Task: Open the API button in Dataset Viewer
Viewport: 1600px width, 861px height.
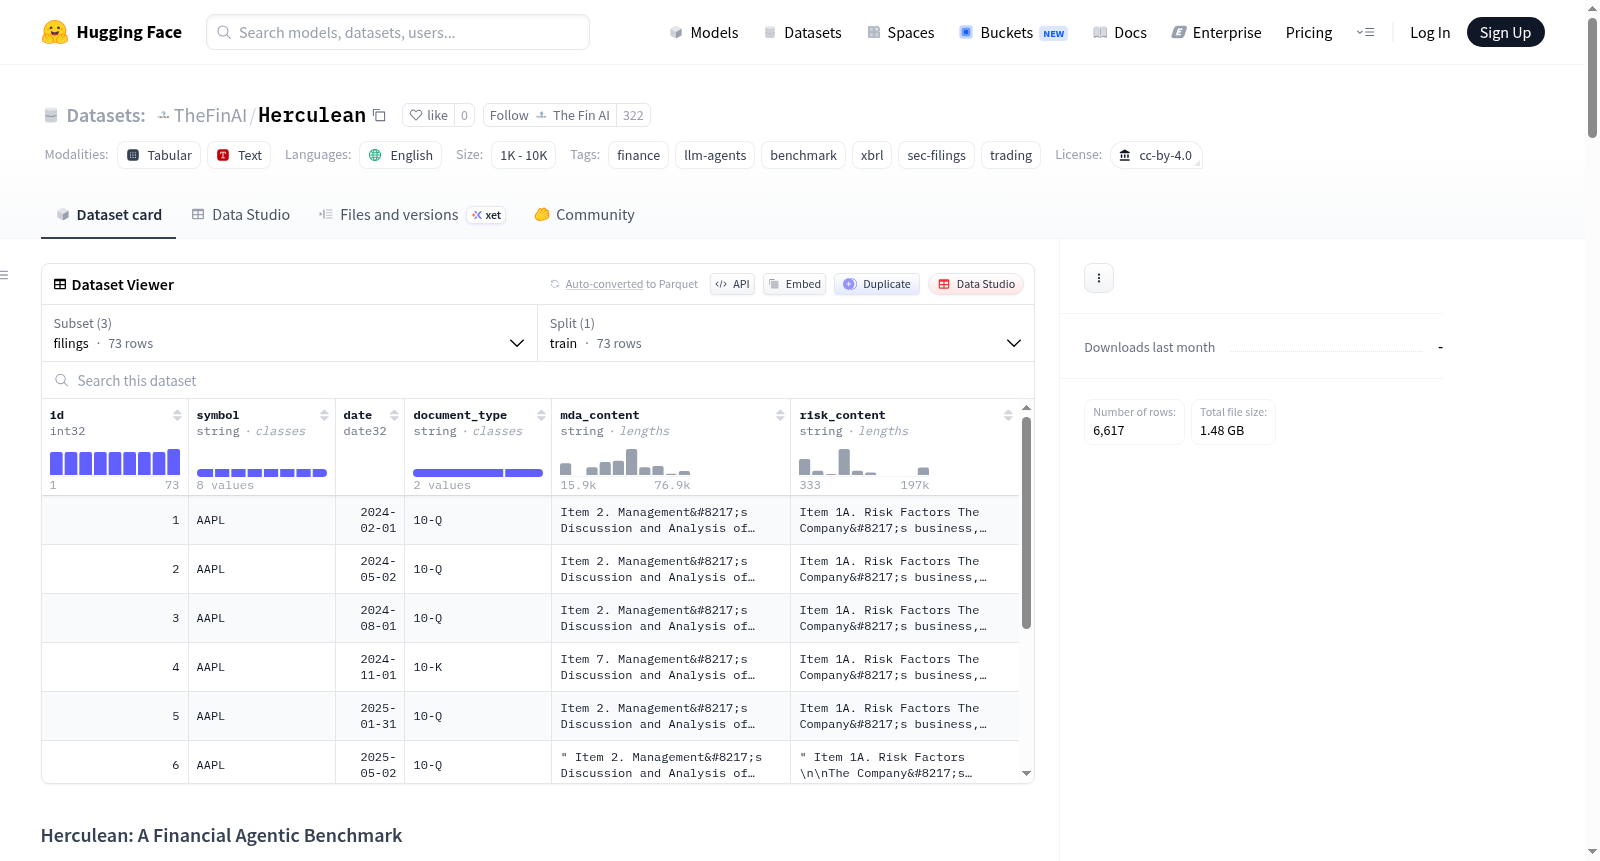Action: coord(732,284)
